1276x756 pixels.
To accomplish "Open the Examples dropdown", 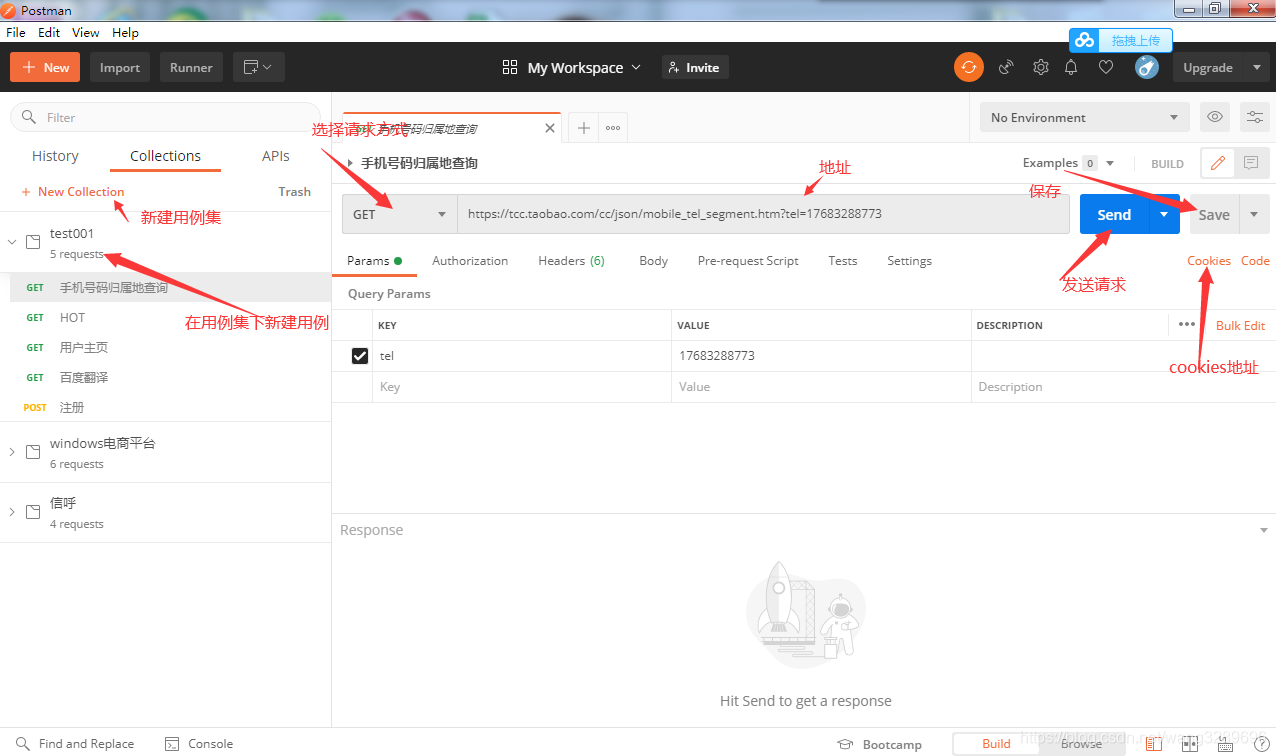I will pos(1068,163).
